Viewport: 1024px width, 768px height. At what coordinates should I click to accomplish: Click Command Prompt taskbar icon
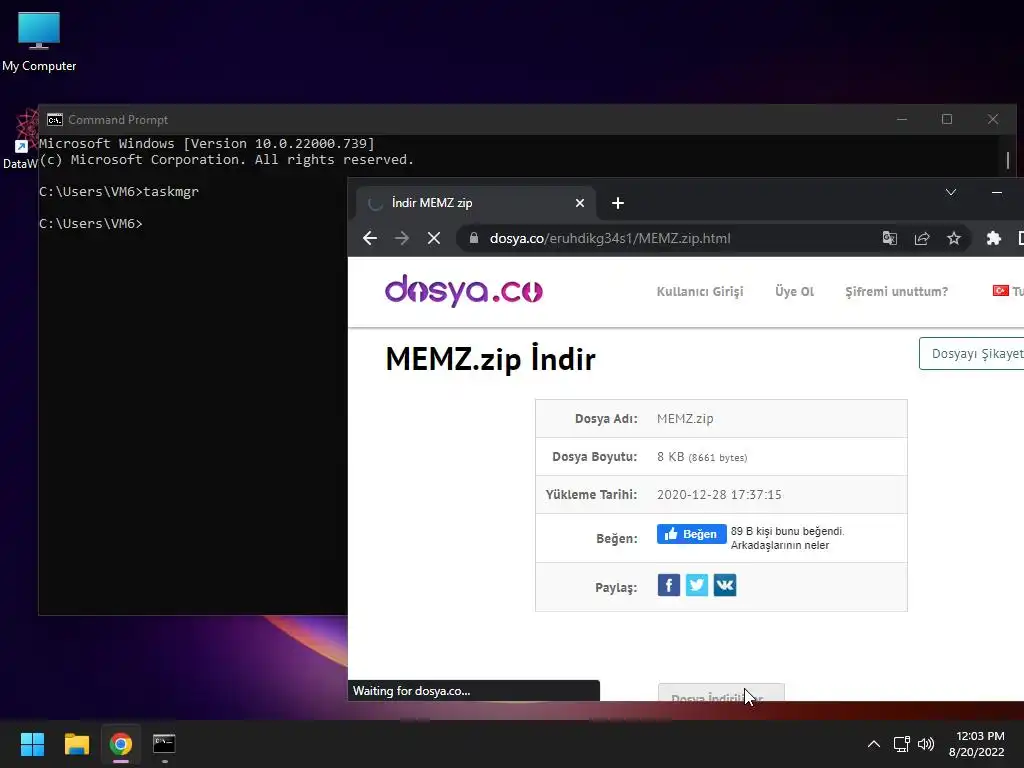pyautogui.click(x=164, y=744)
